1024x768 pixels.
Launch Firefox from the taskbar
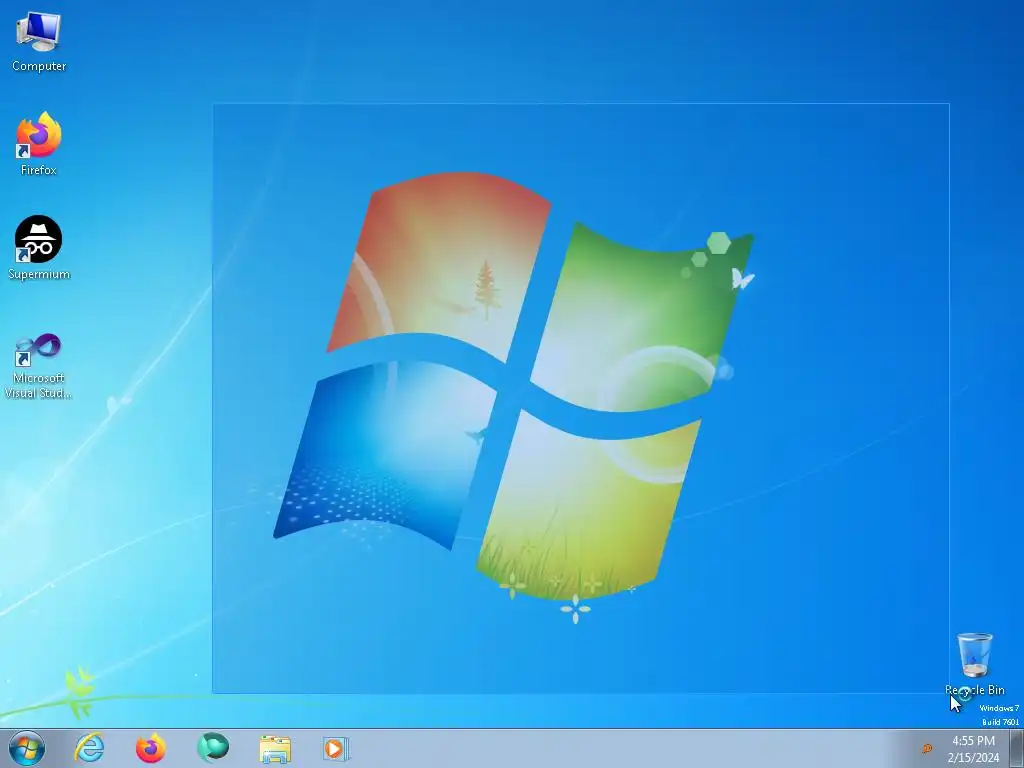tap(151, 748)
